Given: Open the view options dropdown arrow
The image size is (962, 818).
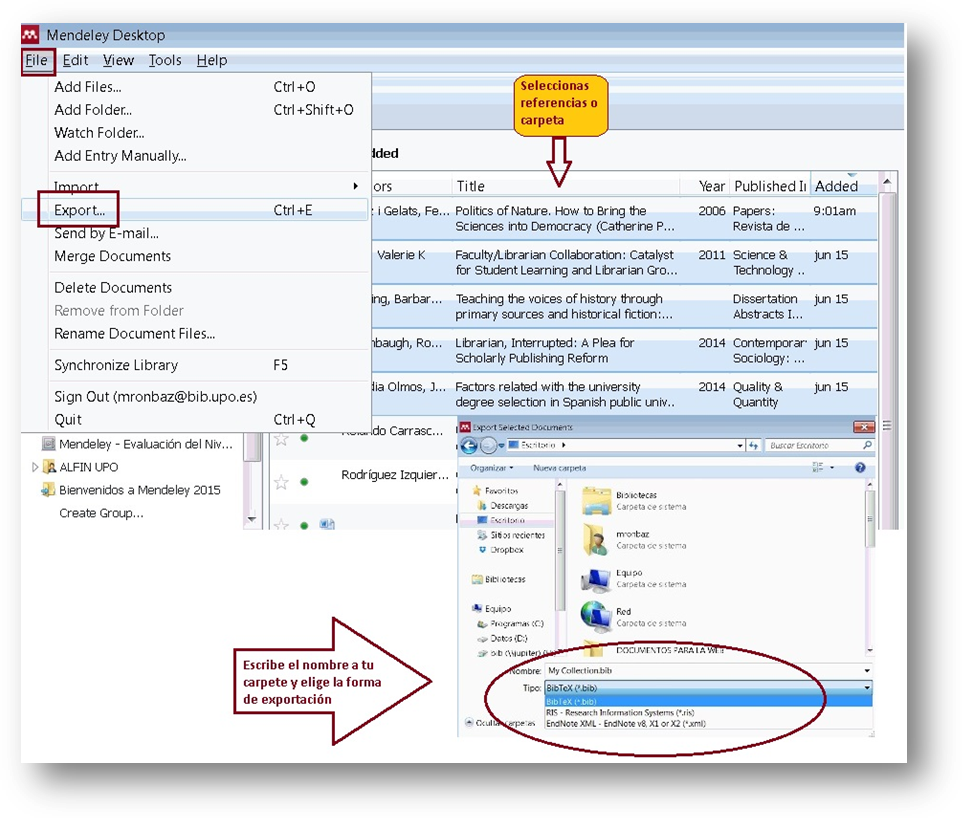Looking at the screenshot, I should pyautogui.click(x=832, y=468).
